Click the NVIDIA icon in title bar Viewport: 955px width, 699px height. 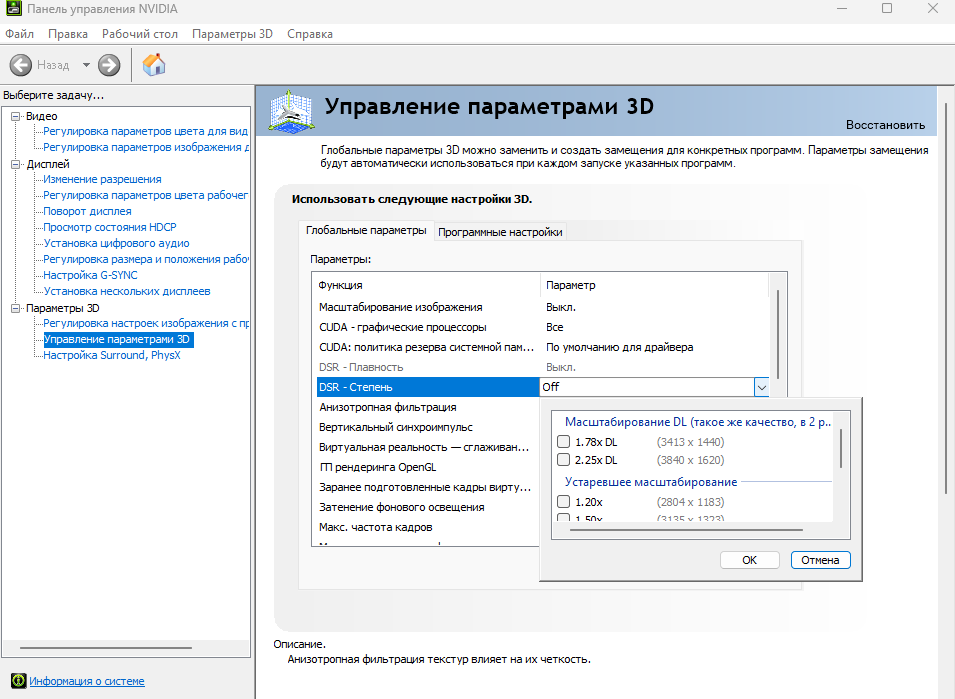click(x=12, y=9)
